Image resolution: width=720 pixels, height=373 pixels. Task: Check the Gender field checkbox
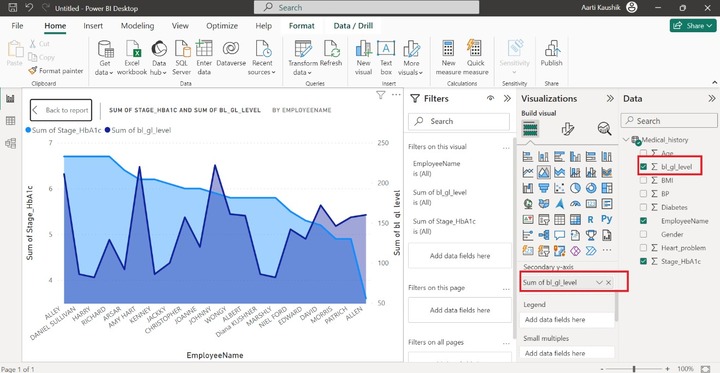643,234
